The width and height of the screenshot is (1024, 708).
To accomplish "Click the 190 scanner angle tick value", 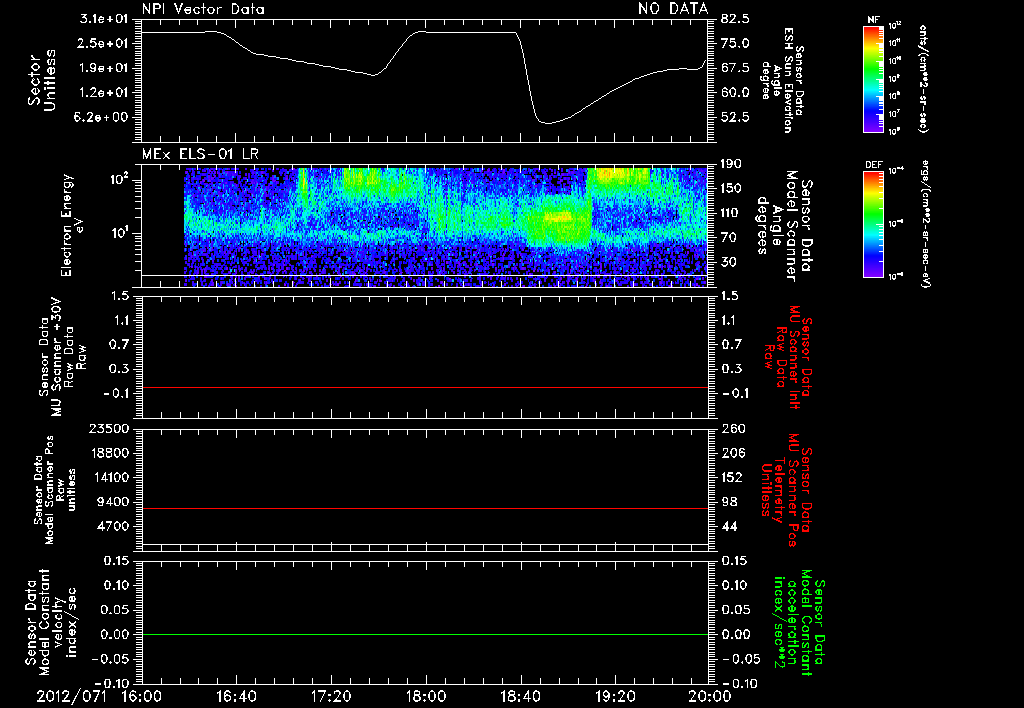I will tap(732, 165).
